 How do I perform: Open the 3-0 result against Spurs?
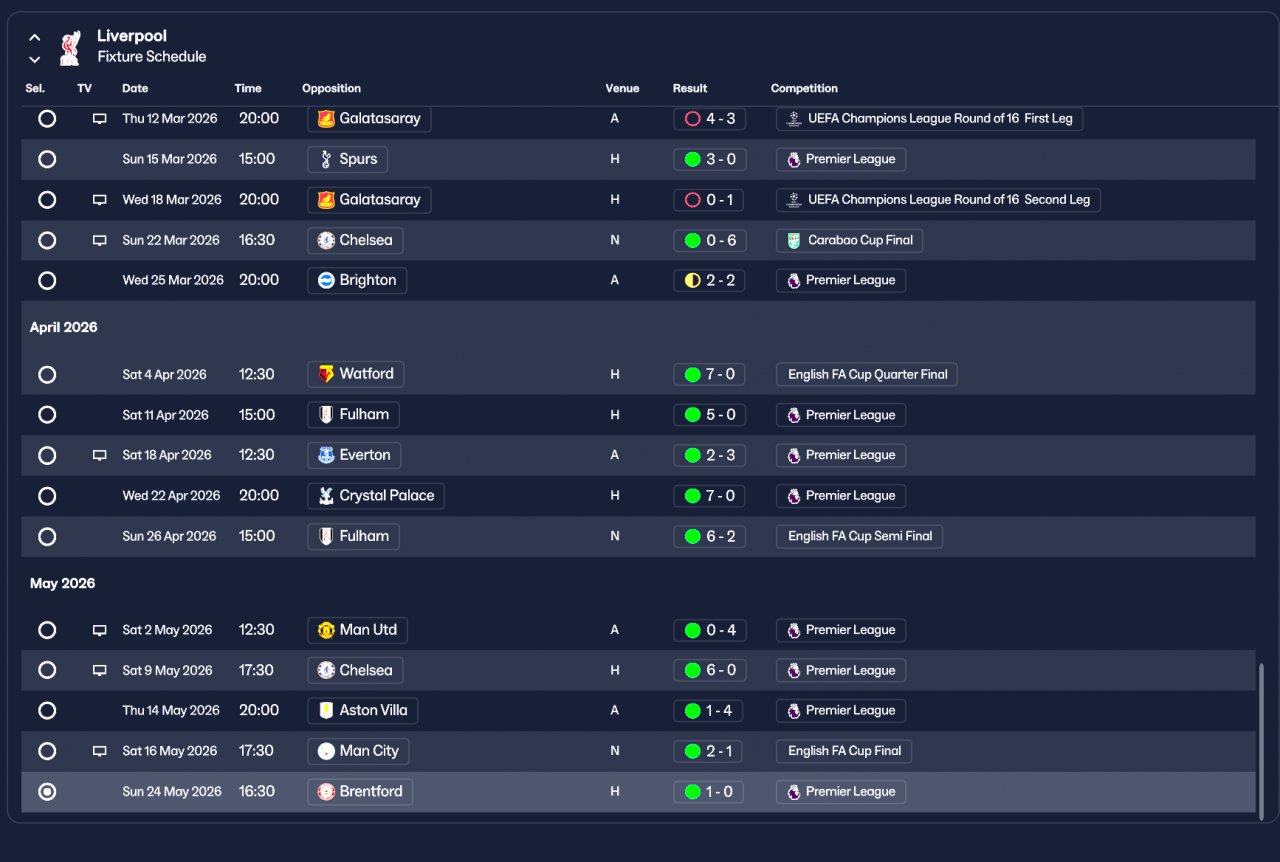pos(709,159)
